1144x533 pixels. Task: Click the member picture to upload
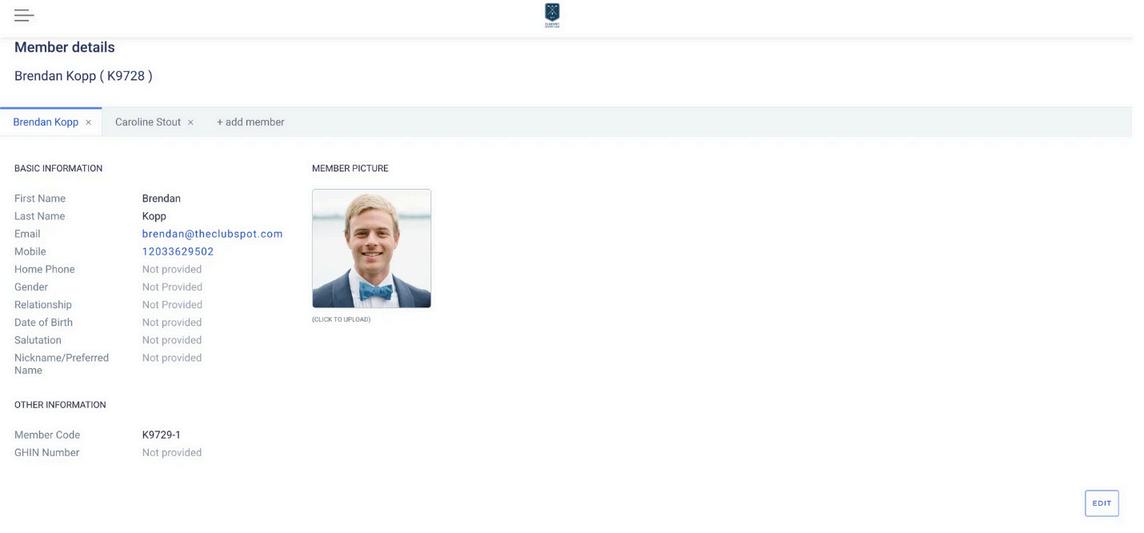(371, 248)
